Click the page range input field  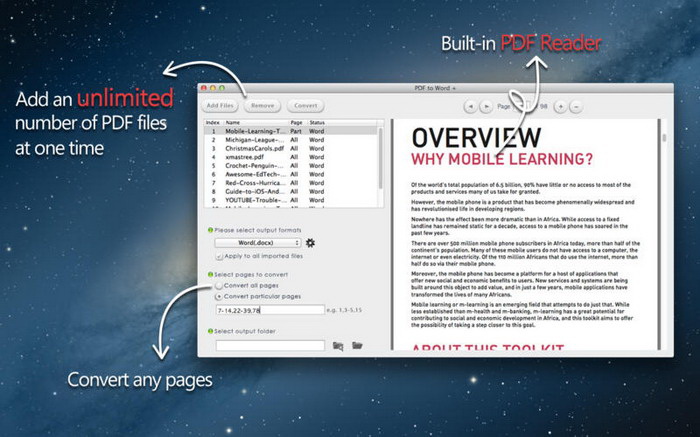(x=270, y=310)
